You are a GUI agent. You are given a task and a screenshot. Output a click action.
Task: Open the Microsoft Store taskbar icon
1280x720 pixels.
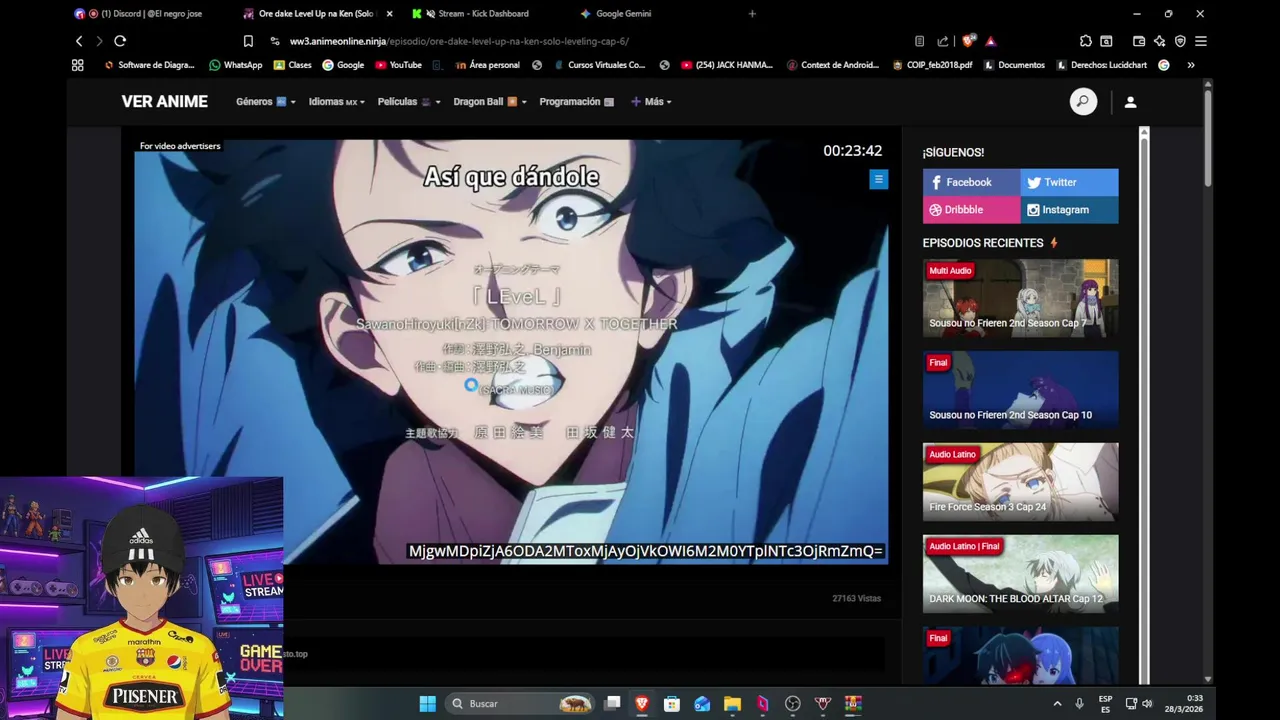(x=672, y=703)
